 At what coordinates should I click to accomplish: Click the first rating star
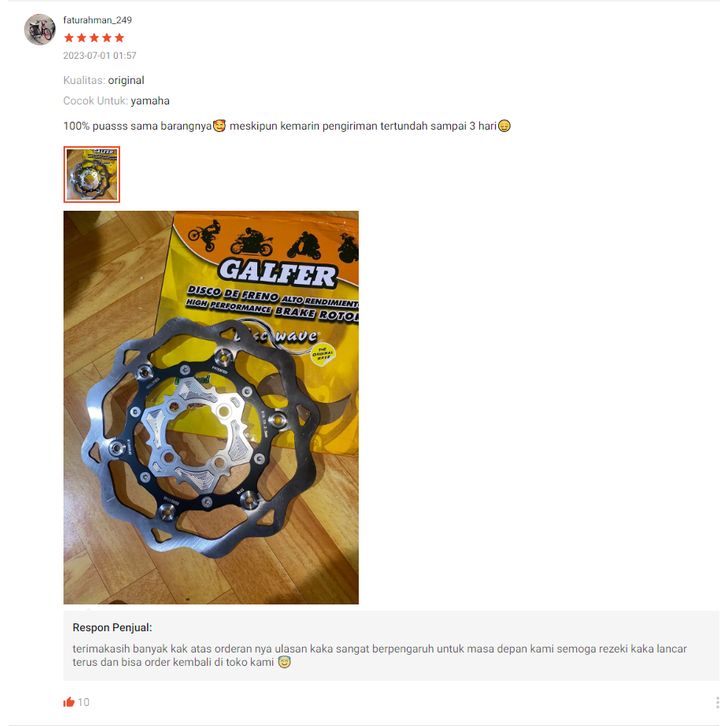pos(69,38)
